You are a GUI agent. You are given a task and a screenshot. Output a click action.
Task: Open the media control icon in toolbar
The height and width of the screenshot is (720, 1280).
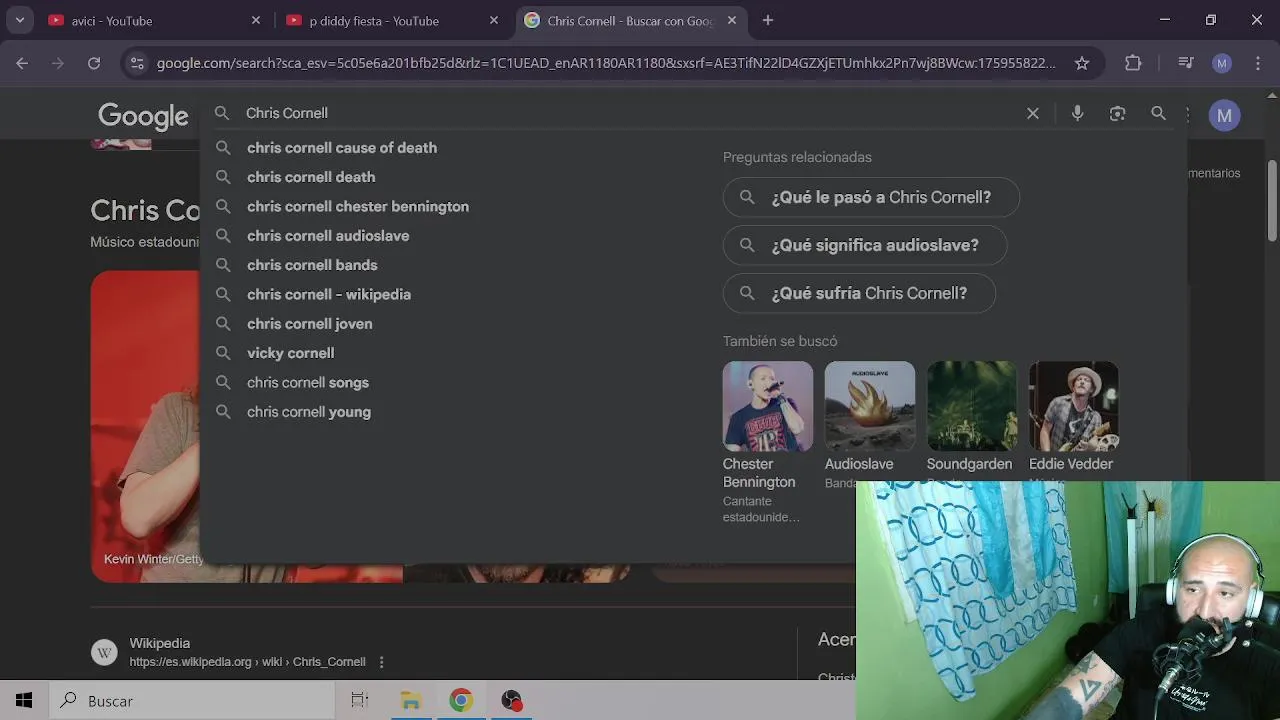(x=1186, y=63)
